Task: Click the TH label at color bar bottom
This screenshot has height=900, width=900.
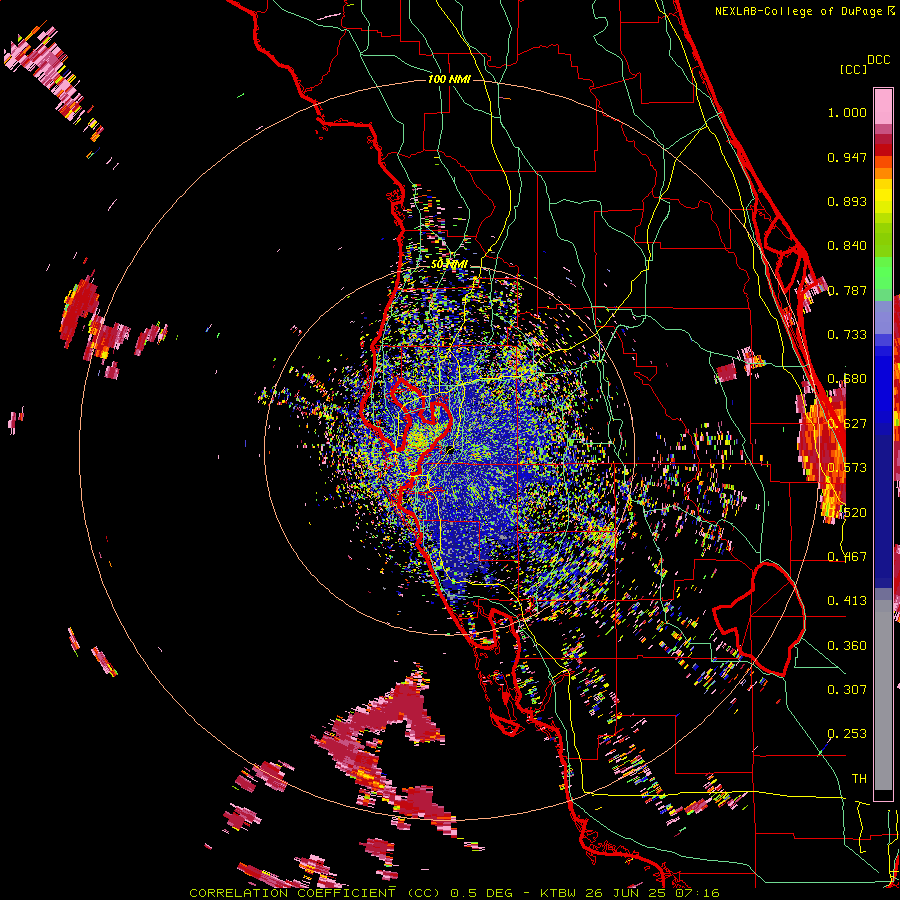Action: [x=859, y=778]
